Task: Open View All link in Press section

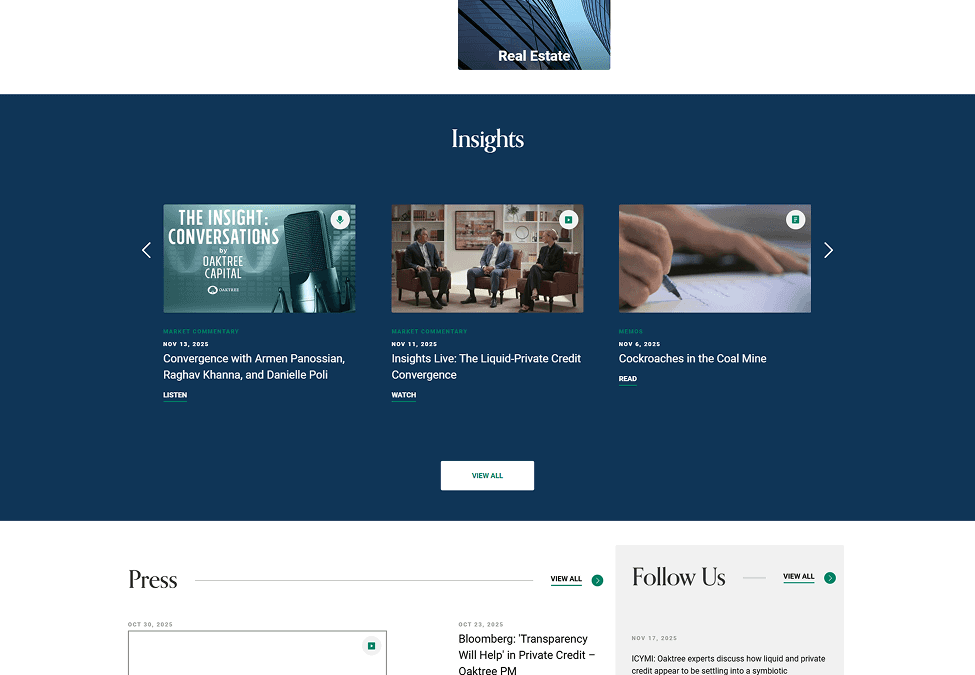Action: (566, 579)
